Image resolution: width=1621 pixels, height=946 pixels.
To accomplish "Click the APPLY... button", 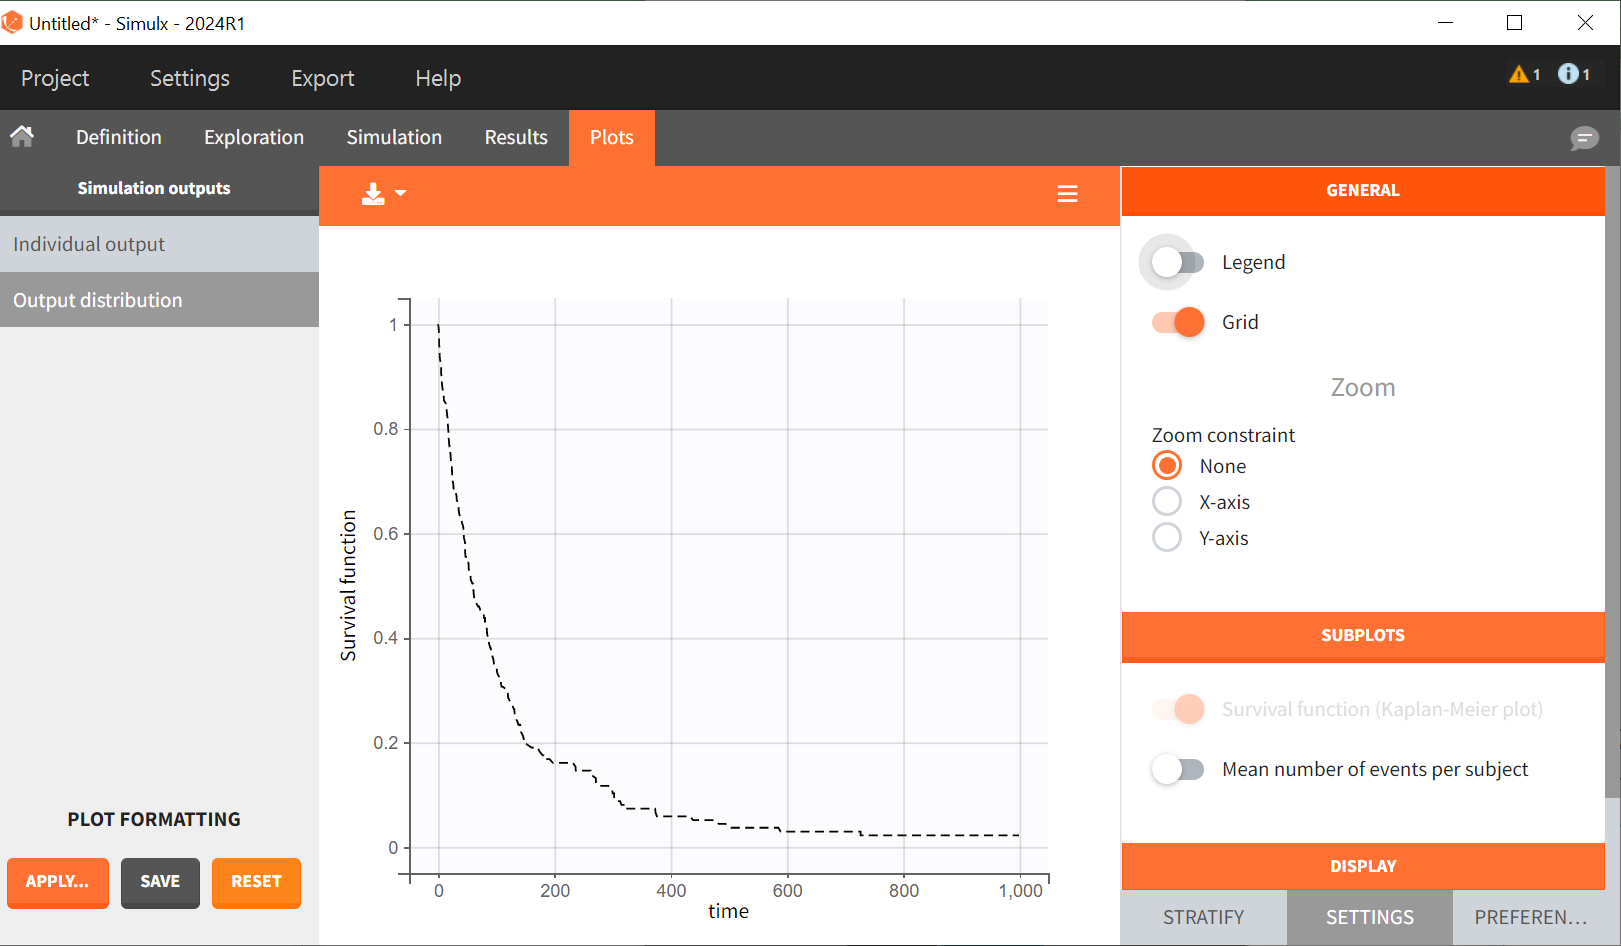I will pyautogui.click(x=57, y=882).
